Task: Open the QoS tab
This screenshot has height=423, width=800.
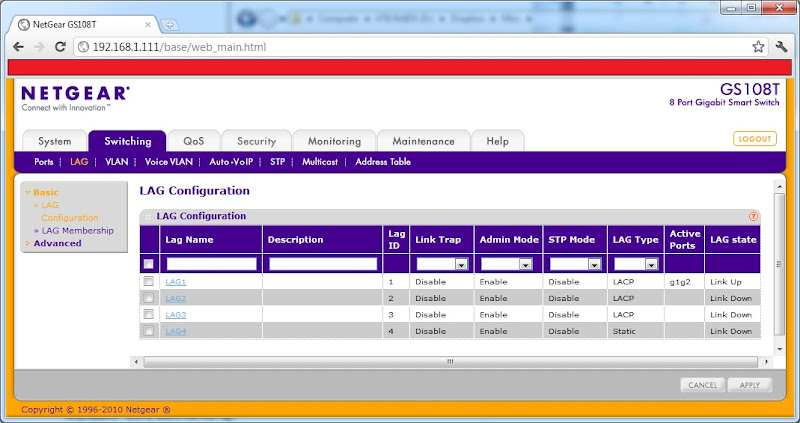Action: tap(194, 141)
